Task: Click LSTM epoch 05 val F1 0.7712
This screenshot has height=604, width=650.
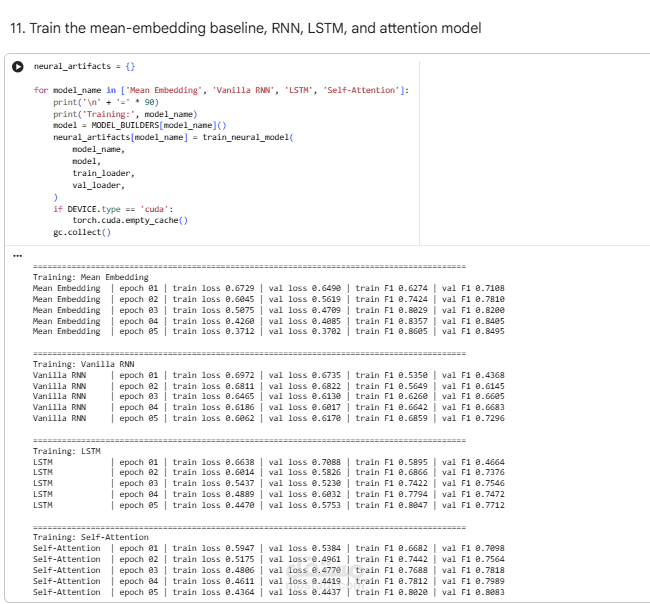Action: click(473, 505)
